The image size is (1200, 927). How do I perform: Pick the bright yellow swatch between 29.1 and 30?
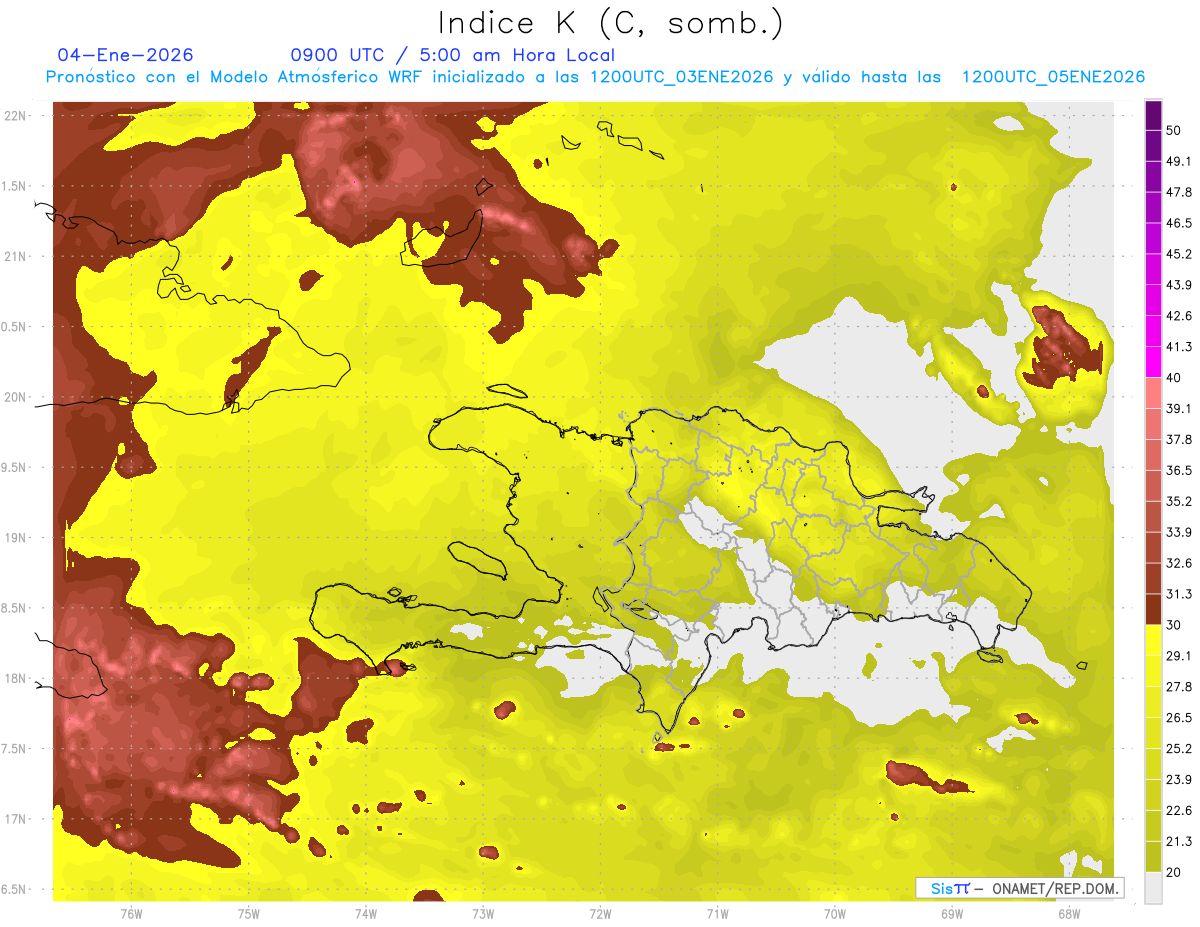pyautogui.click(x=1154, y=640)
